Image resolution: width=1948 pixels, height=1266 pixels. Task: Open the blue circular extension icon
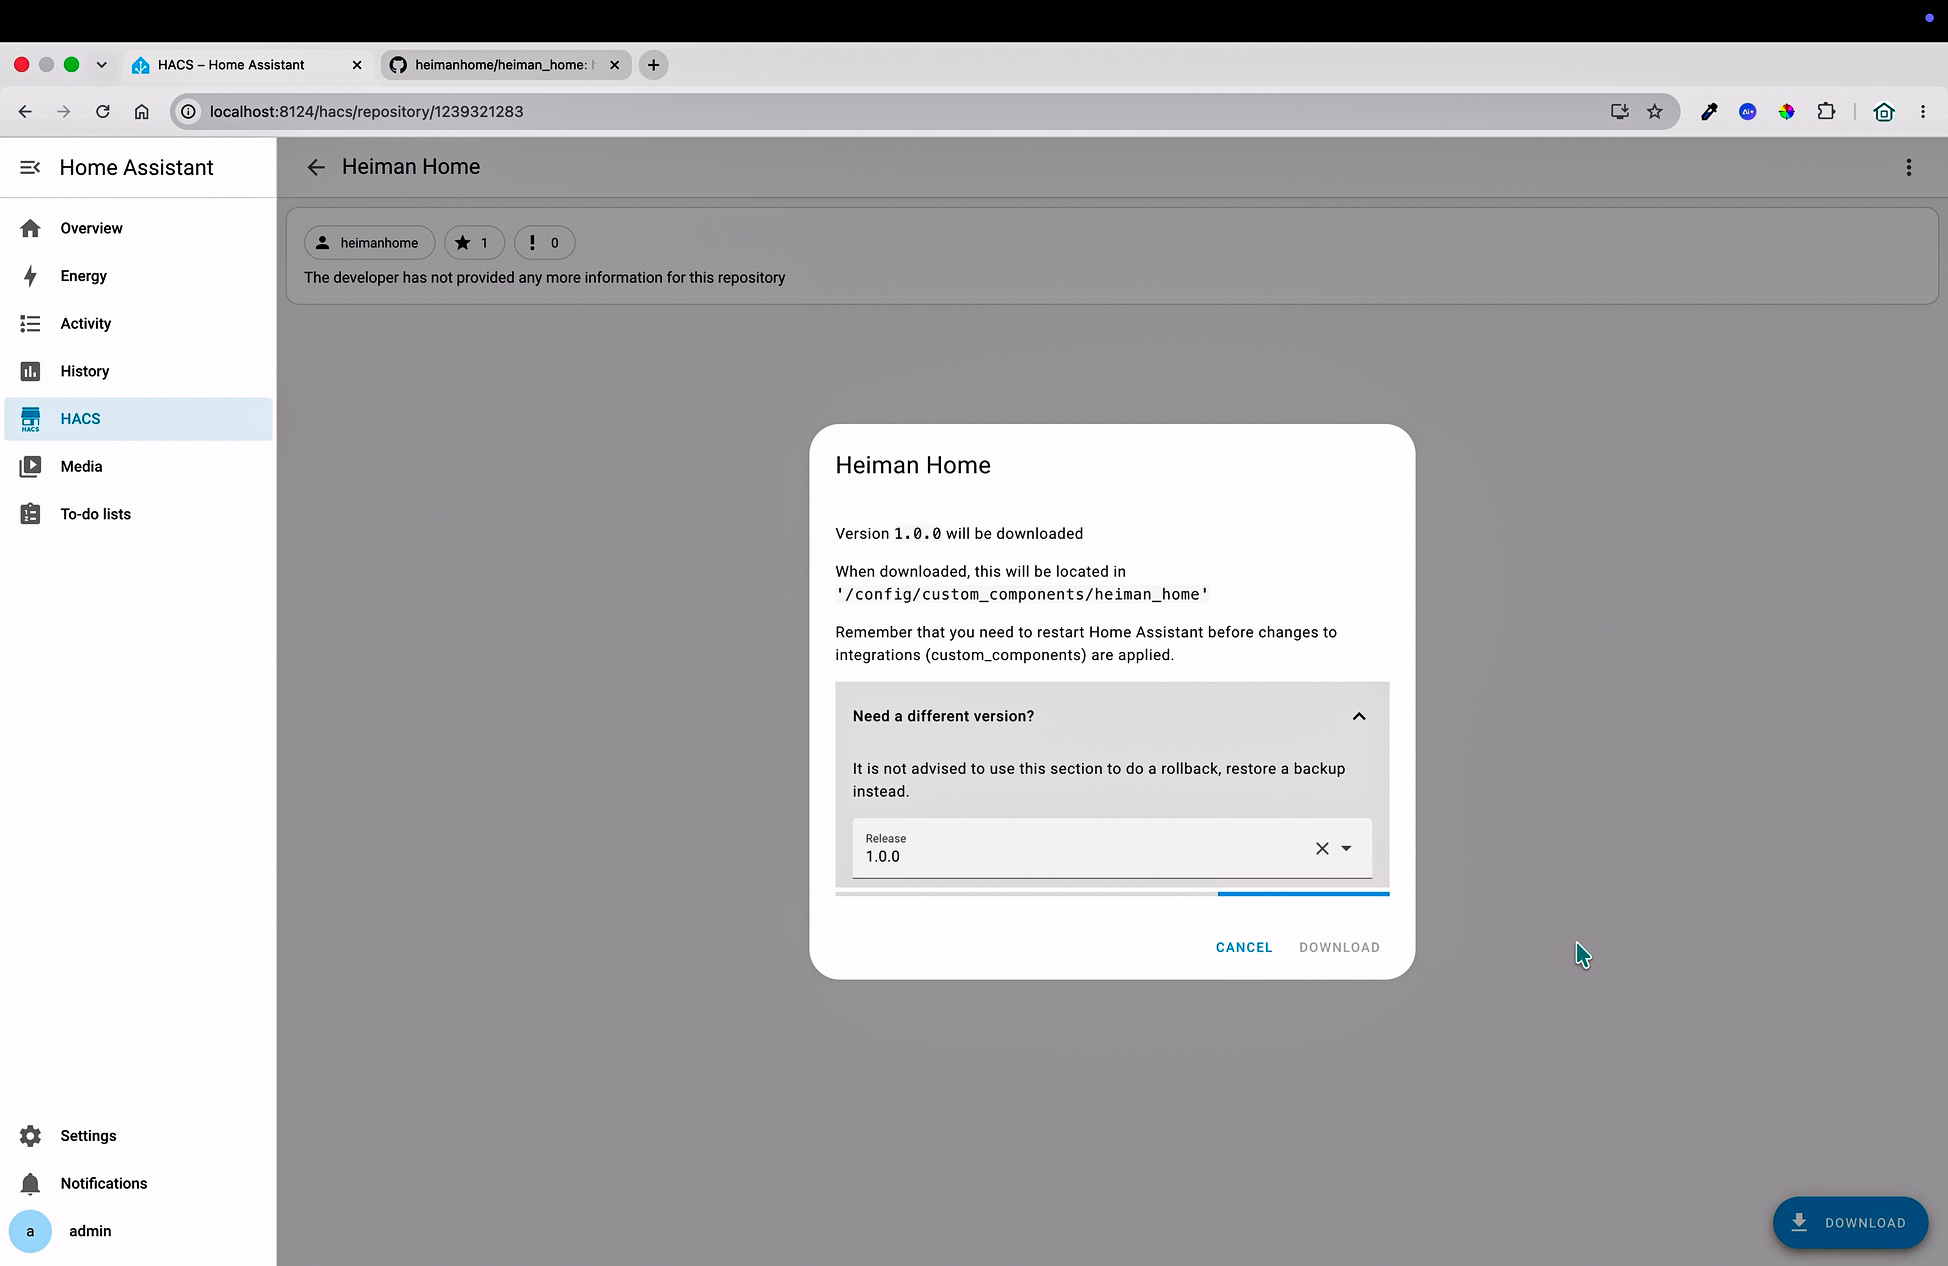1748,112
